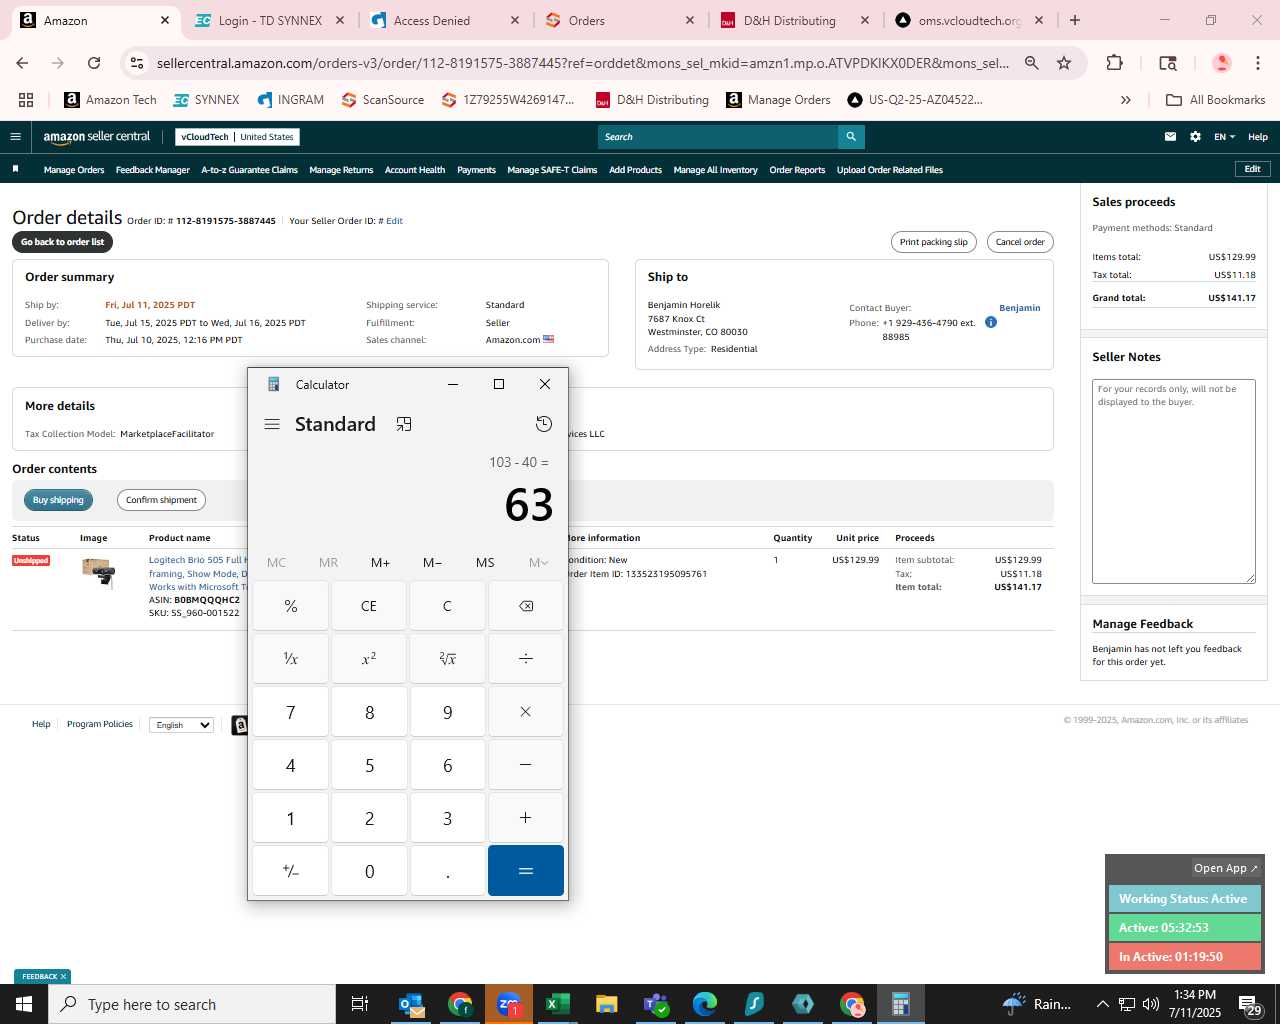Open the Manage Returns menu item
The width and height of the screenshot is (1280, 1024).
pyautogui.click(x=341, y=170)
